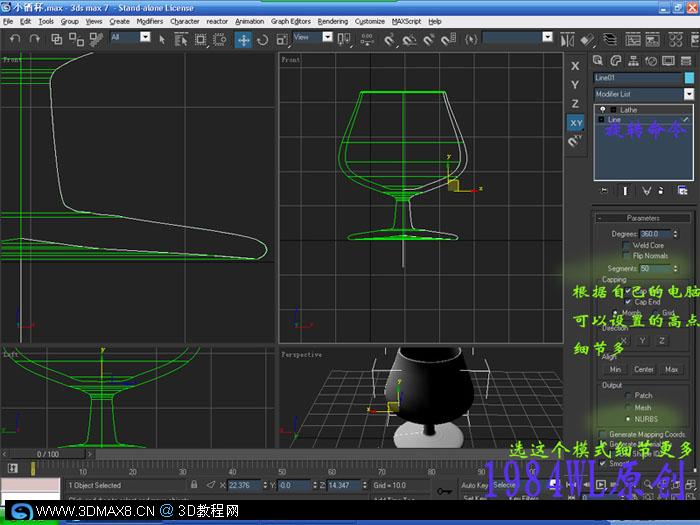Screen dimensions: 700x525
Task: Switch to the Hierarchy command panel
Action: coord(633,61)
